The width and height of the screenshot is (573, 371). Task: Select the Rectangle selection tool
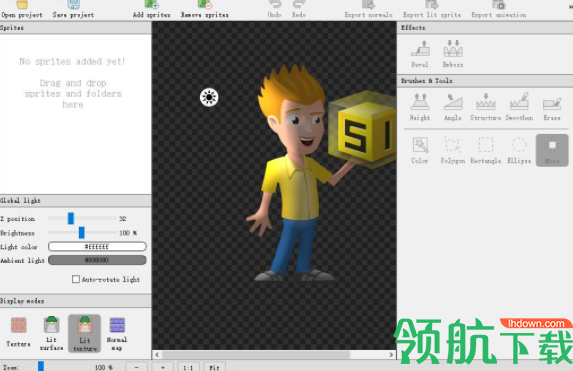tap(485, 150)
